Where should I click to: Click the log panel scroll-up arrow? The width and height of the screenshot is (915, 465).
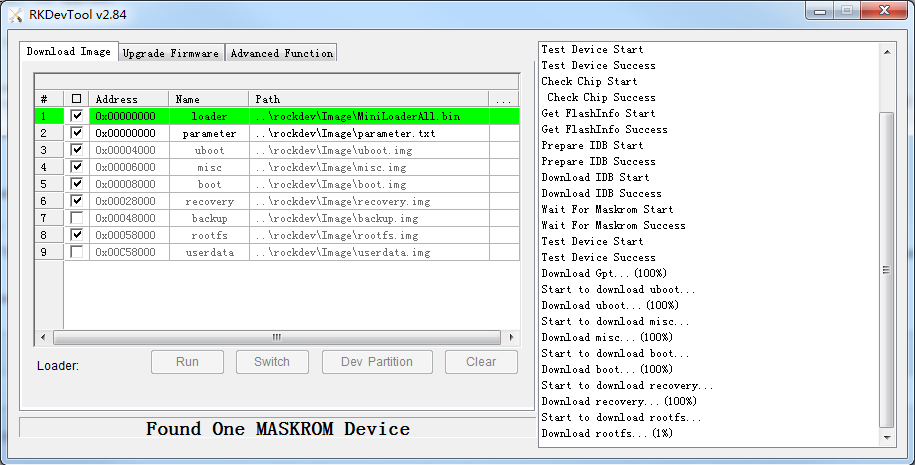pyautogui.click(x=886, y=52)
